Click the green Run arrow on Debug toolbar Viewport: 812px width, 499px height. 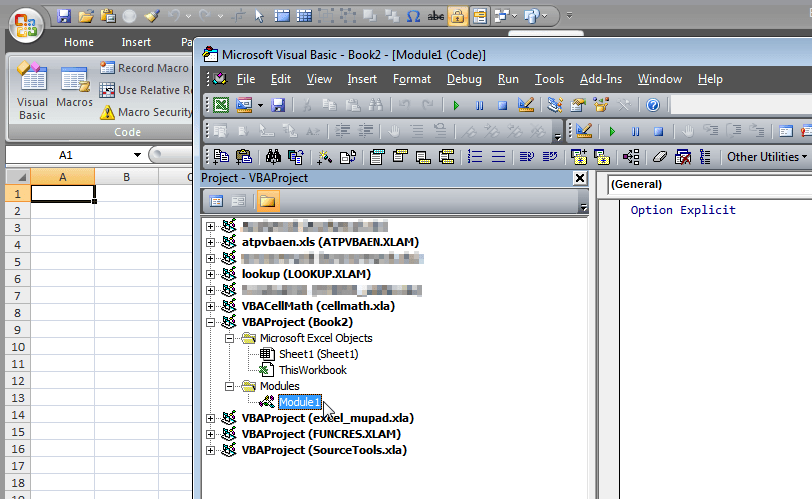pyautogui.click(x=612, y=131)
